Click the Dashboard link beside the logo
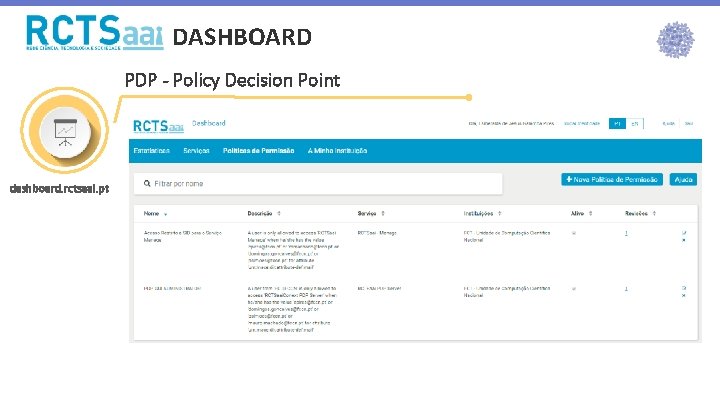720x405 pixels. 208,123
